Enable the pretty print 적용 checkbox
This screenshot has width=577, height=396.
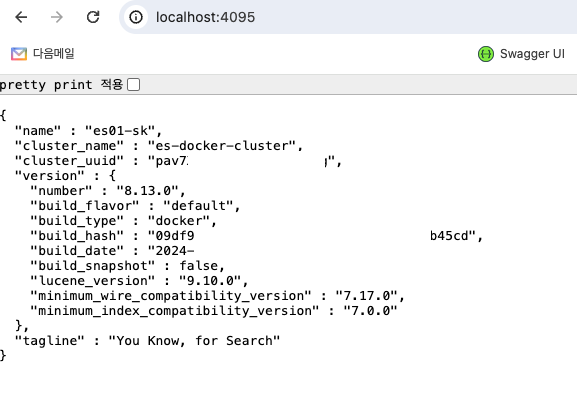[133, 85]
